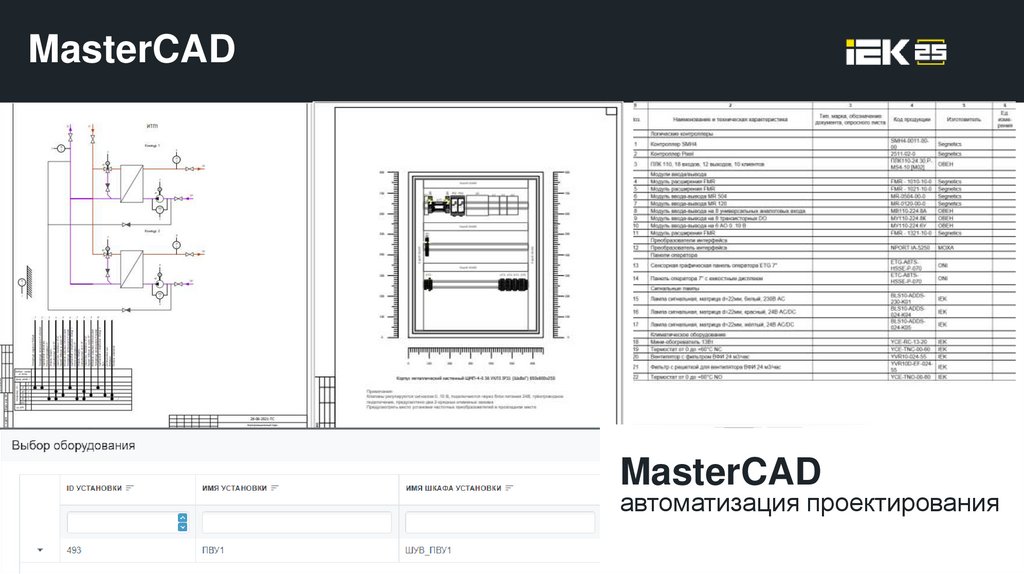Click the ID УСТАНОВКИ column filter icon
The height and width of the screenshot is (574, 1024).
129,488
